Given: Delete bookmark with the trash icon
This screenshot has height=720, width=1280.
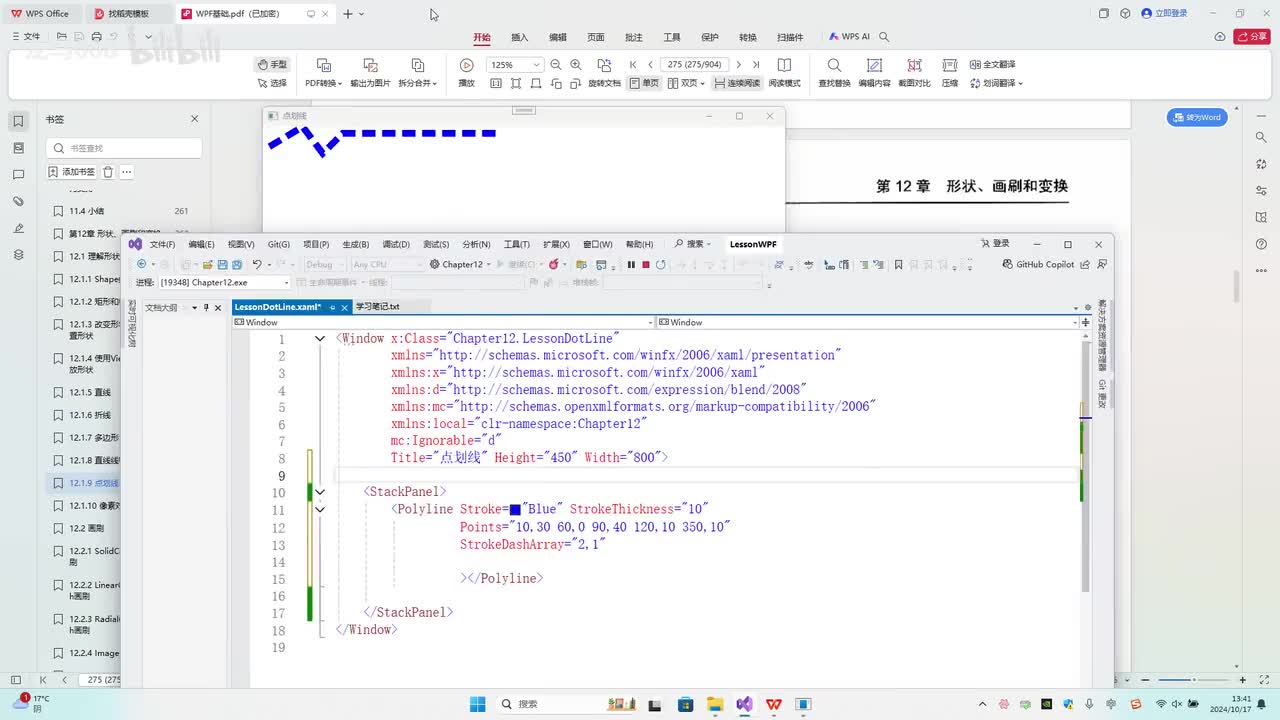Looking at the screenshot, I should coord(108,172).
